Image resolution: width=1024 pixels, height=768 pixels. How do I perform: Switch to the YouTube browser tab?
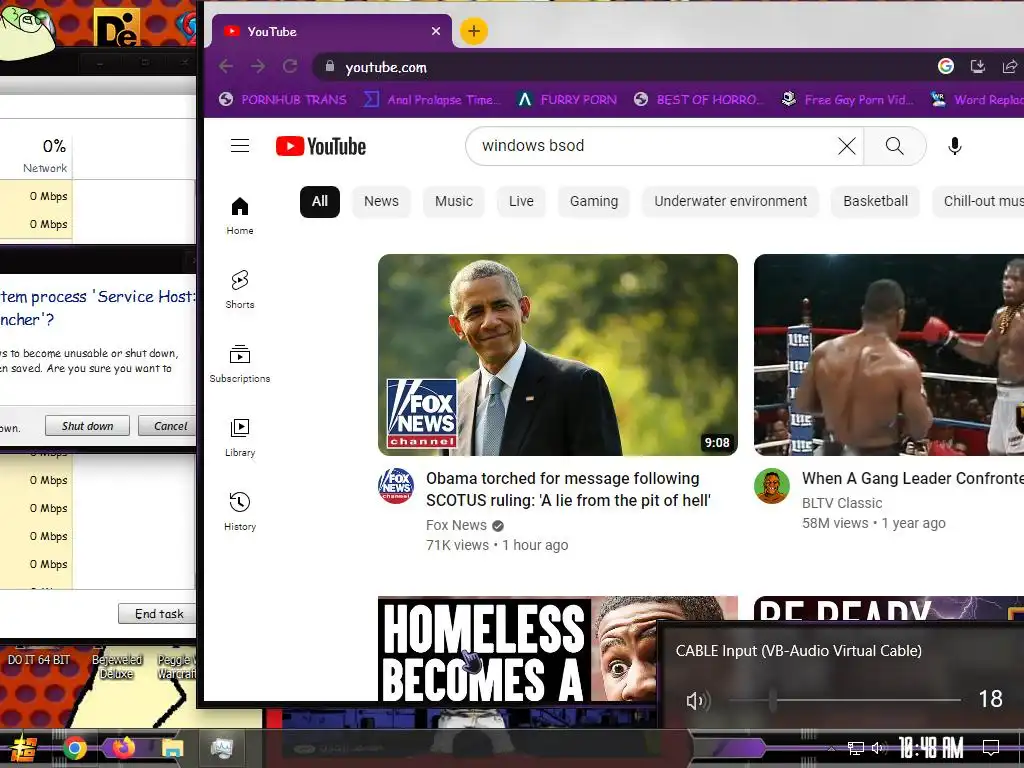coord(330,31)
